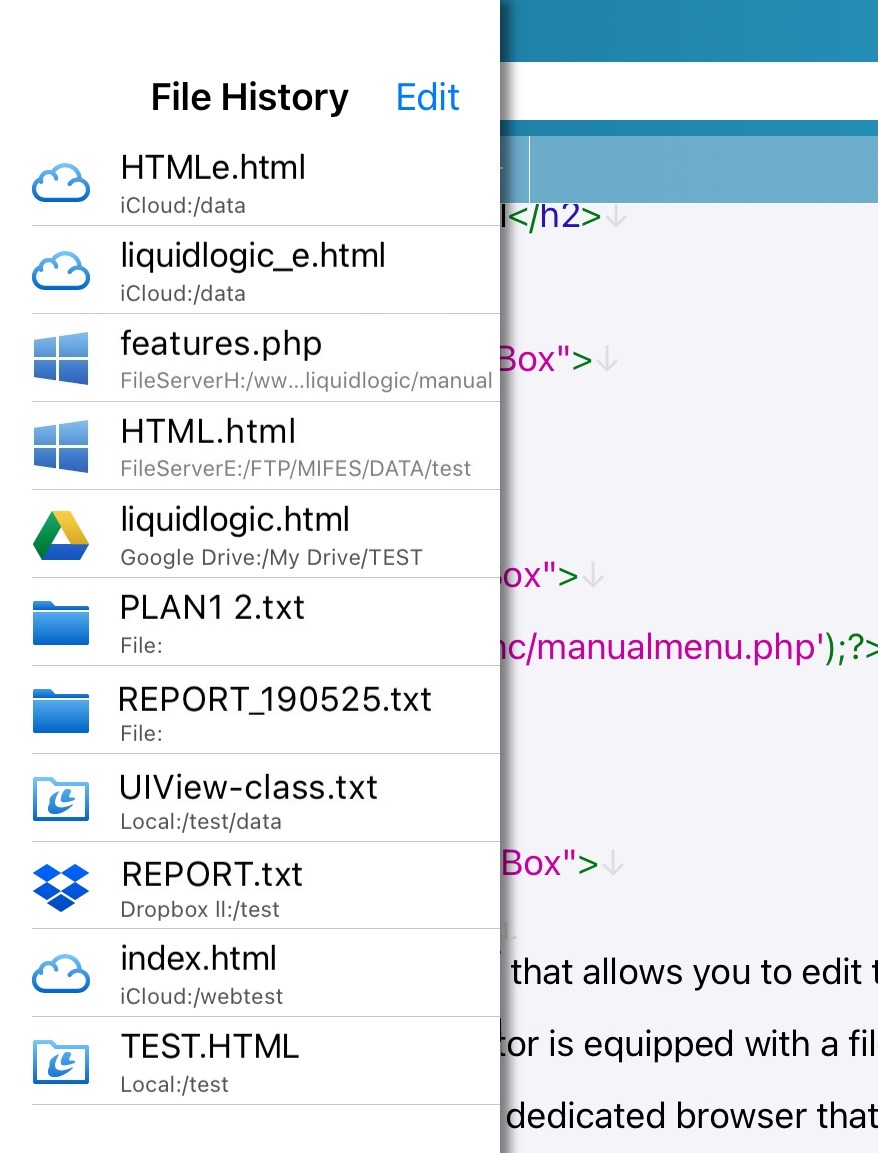
Task: Select the FileServerH Windows icon for features.php
Action: [x=61, y=358]
